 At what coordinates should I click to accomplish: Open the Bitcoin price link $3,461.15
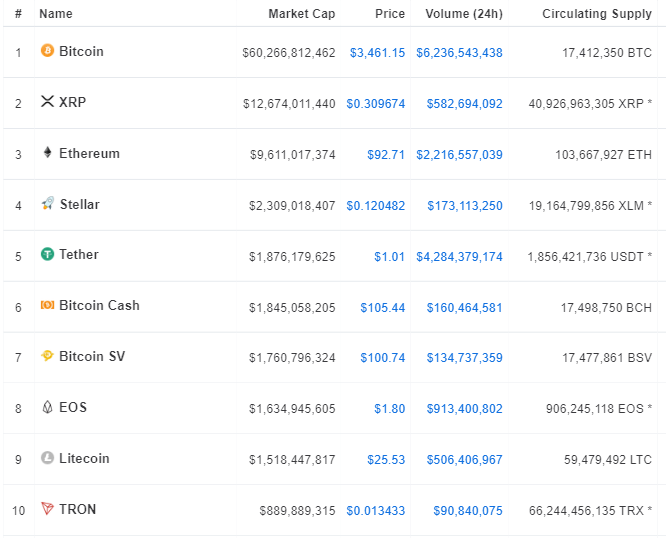pyautogui.click(x=377, y=52)
